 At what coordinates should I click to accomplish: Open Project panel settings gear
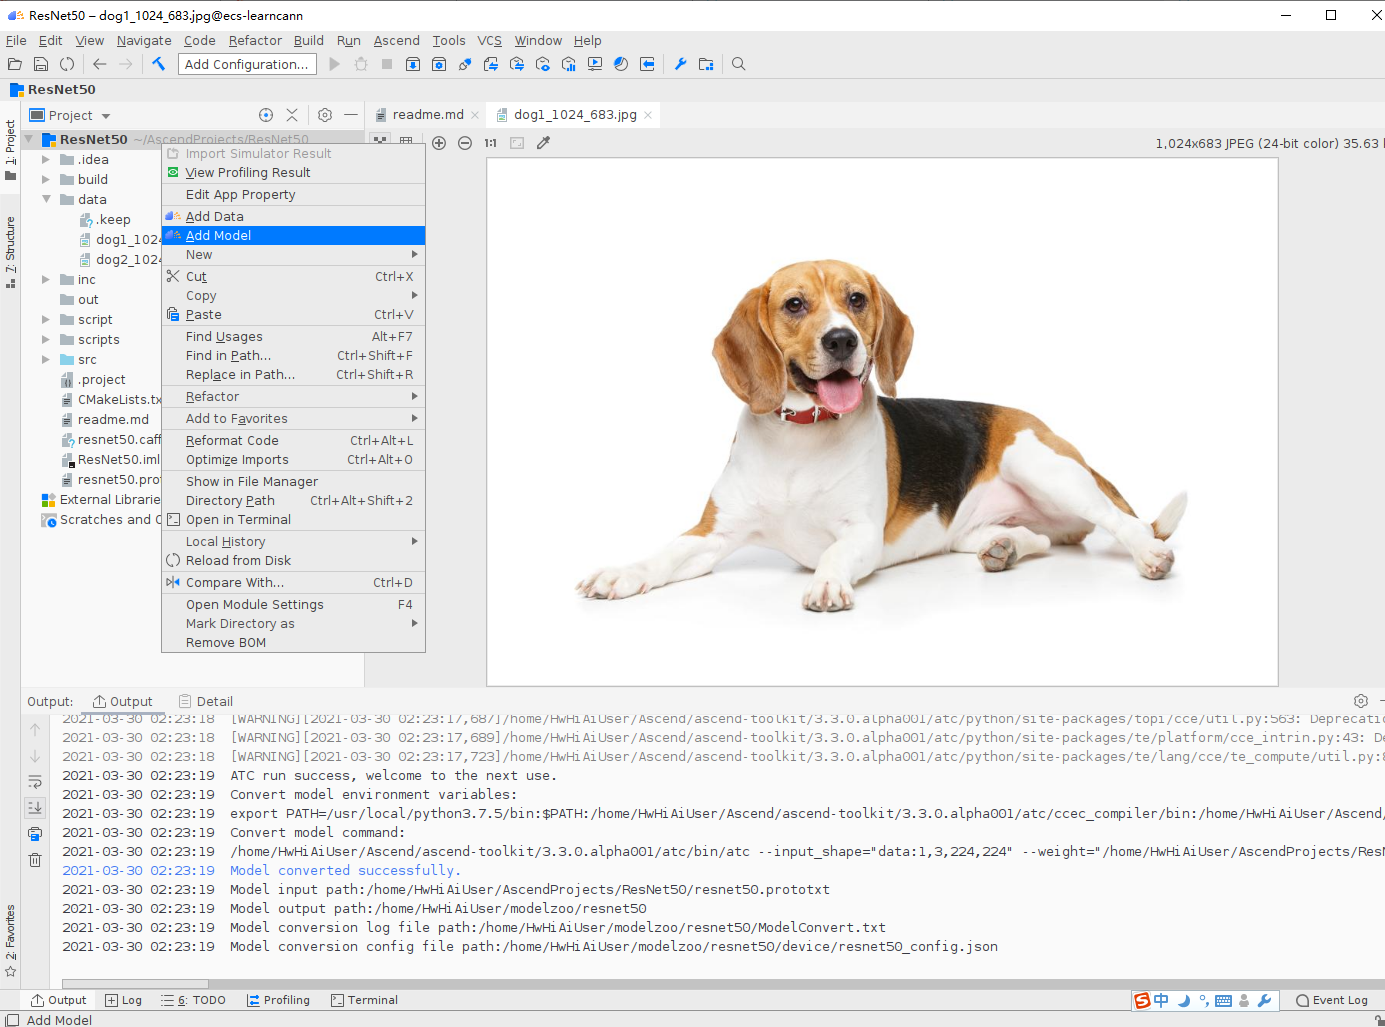point(325,115)
